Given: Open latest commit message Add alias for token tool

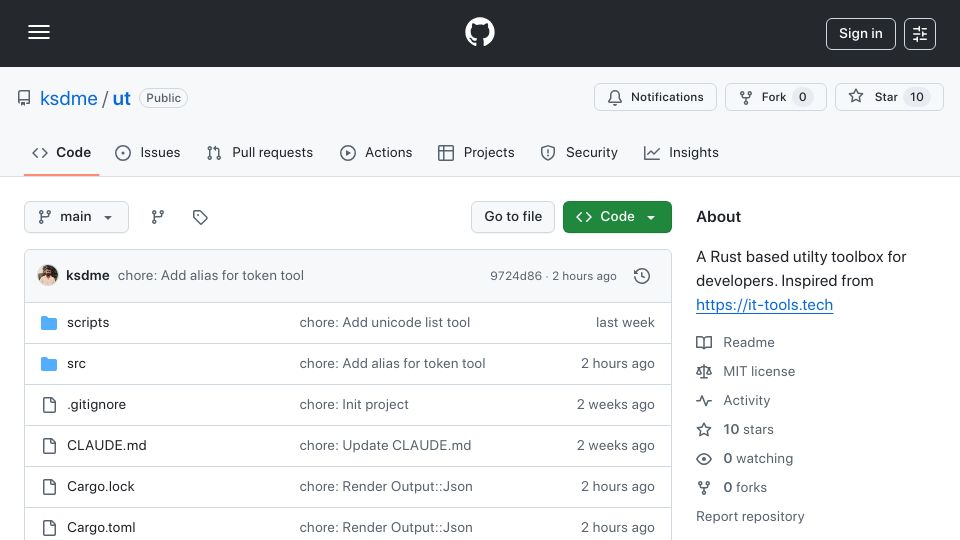Looking at the screenshot, I should 211,276.
